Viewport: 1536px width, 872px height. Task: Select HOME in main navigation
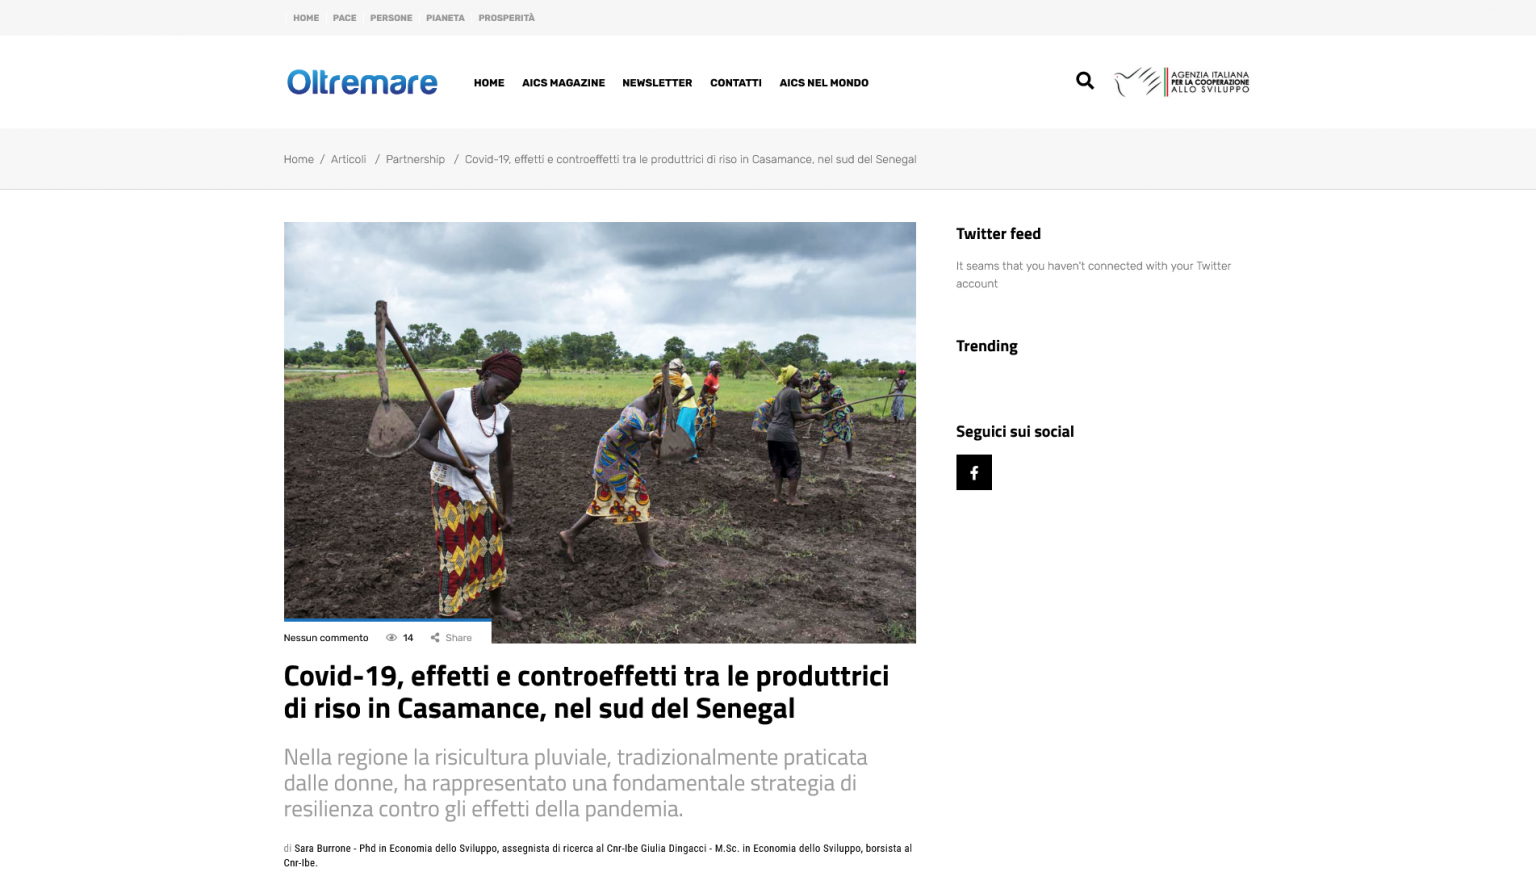(x=489, y=83)
